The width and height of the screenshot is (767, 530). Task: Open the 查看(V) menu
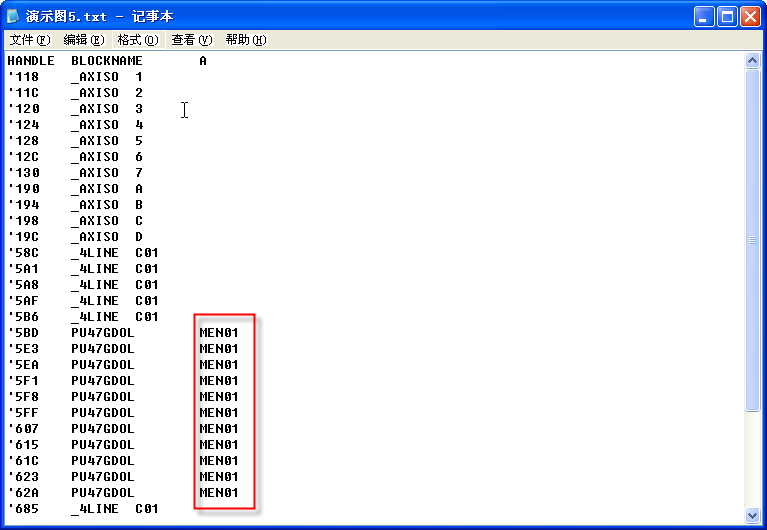191,40
